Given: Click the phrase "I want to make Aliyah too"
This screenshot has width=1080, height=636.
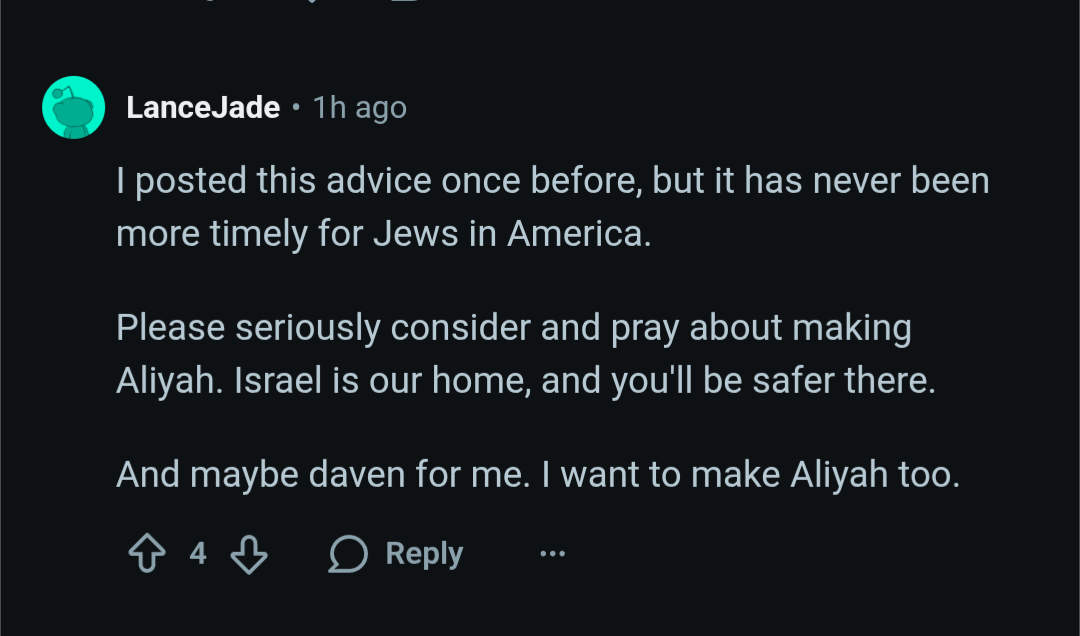Looking at the screenshot, I should 750,475.
